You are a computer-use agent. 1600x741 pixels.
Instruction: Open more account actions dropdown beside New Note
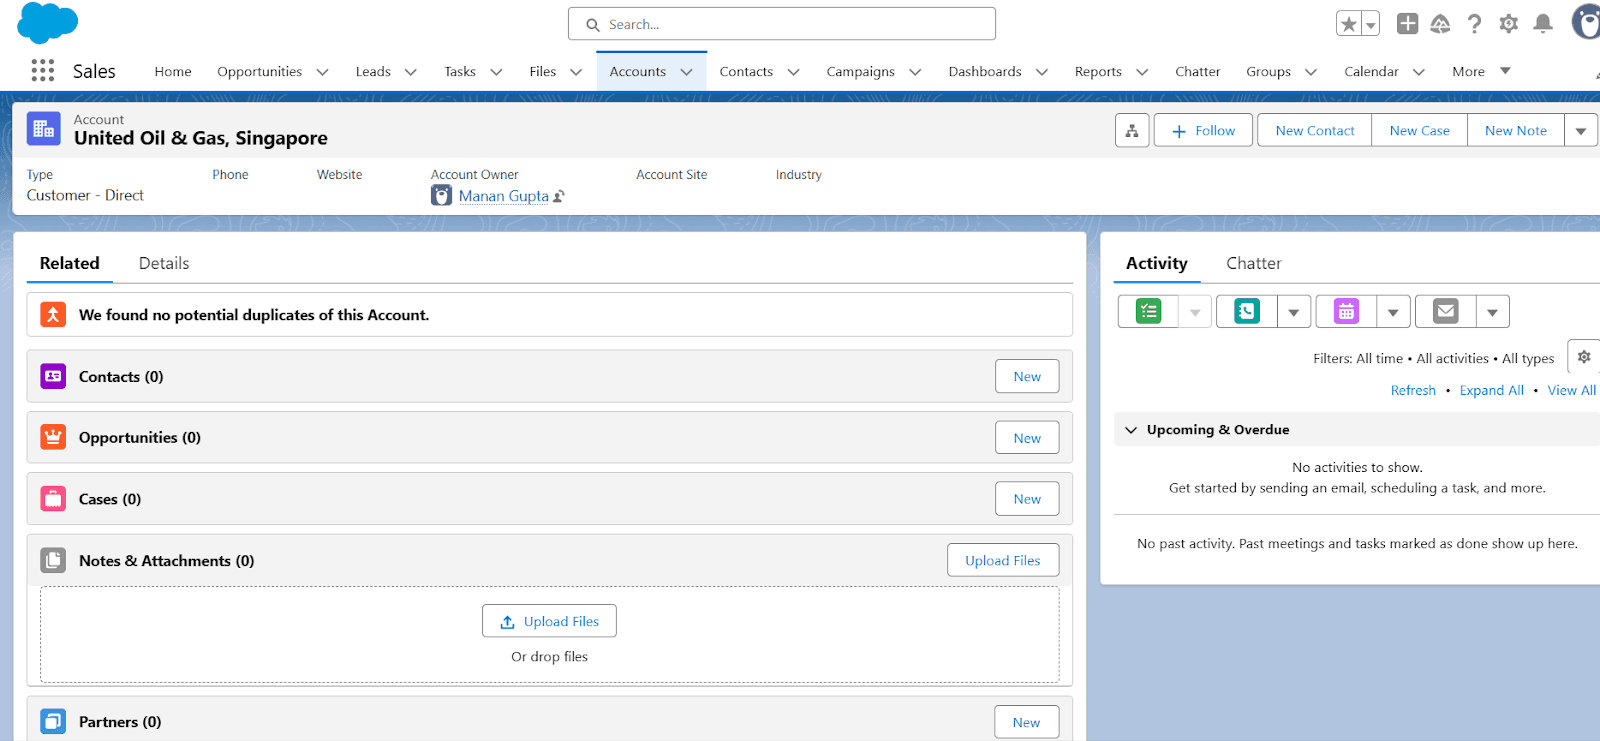[x=1581, y=130]
